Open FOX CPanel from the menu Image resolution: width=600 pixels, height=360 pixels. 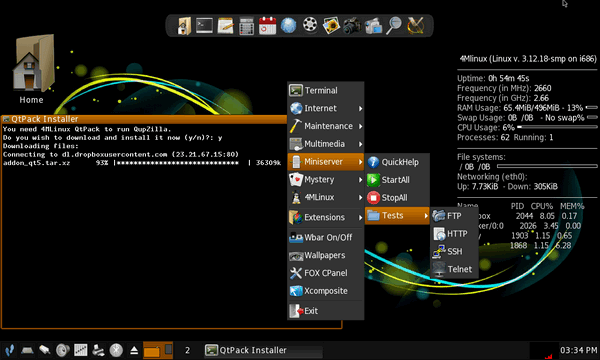(x=325, y=273)
